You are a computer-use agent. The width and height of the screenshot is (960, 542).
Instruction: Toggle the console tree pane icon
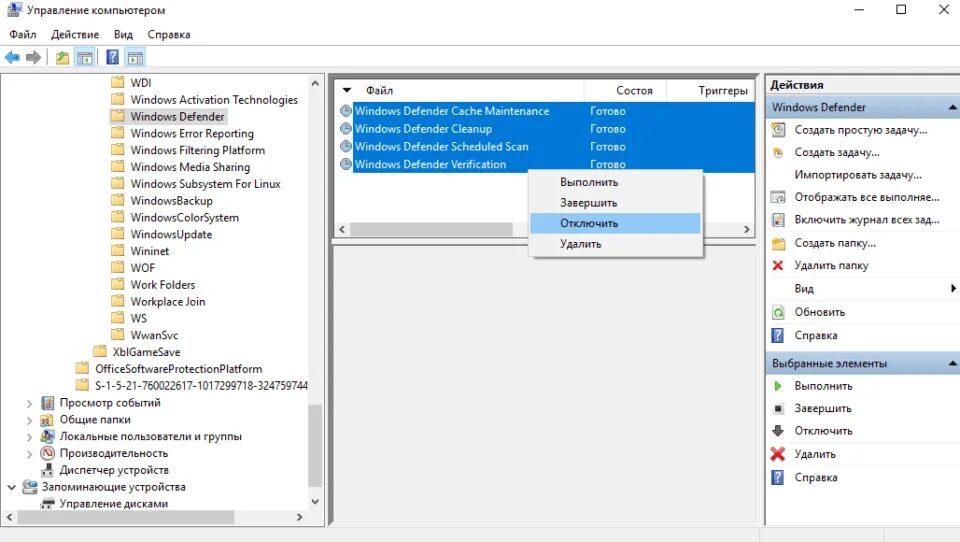(x=84, y=58)
